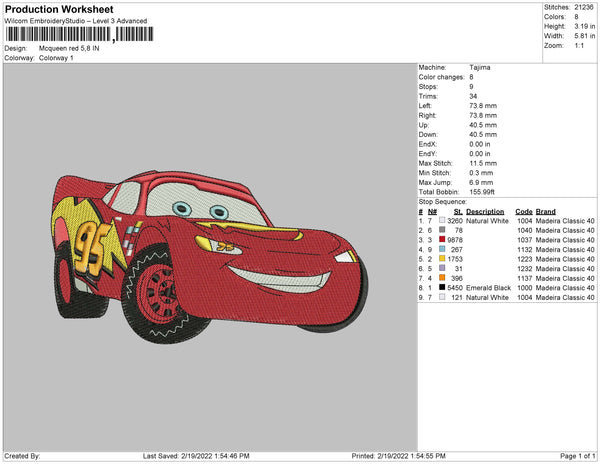Click the 'Printed: 2/19/2022 1:54:55 PM' text
Screen dimensions: 600x464
[x=398, y=456]
